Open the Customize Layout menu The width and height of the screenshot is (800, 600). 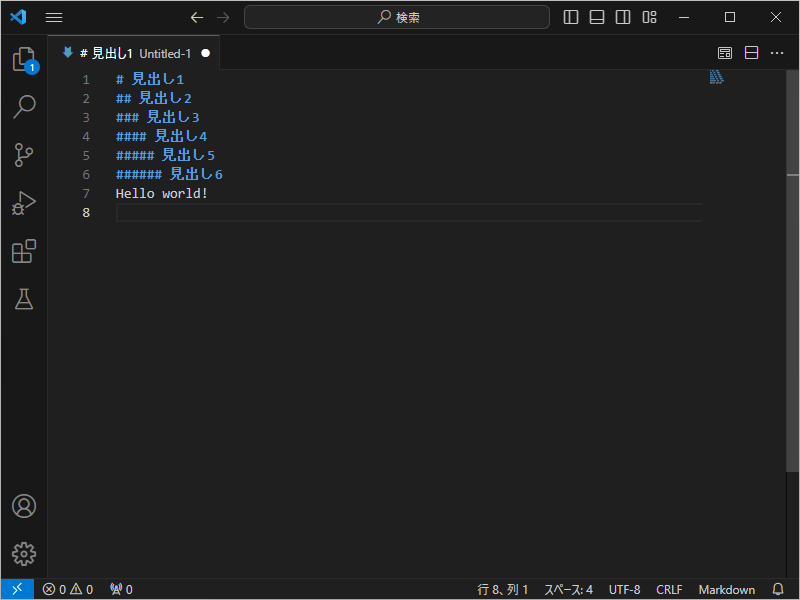(x=649, y=17)
